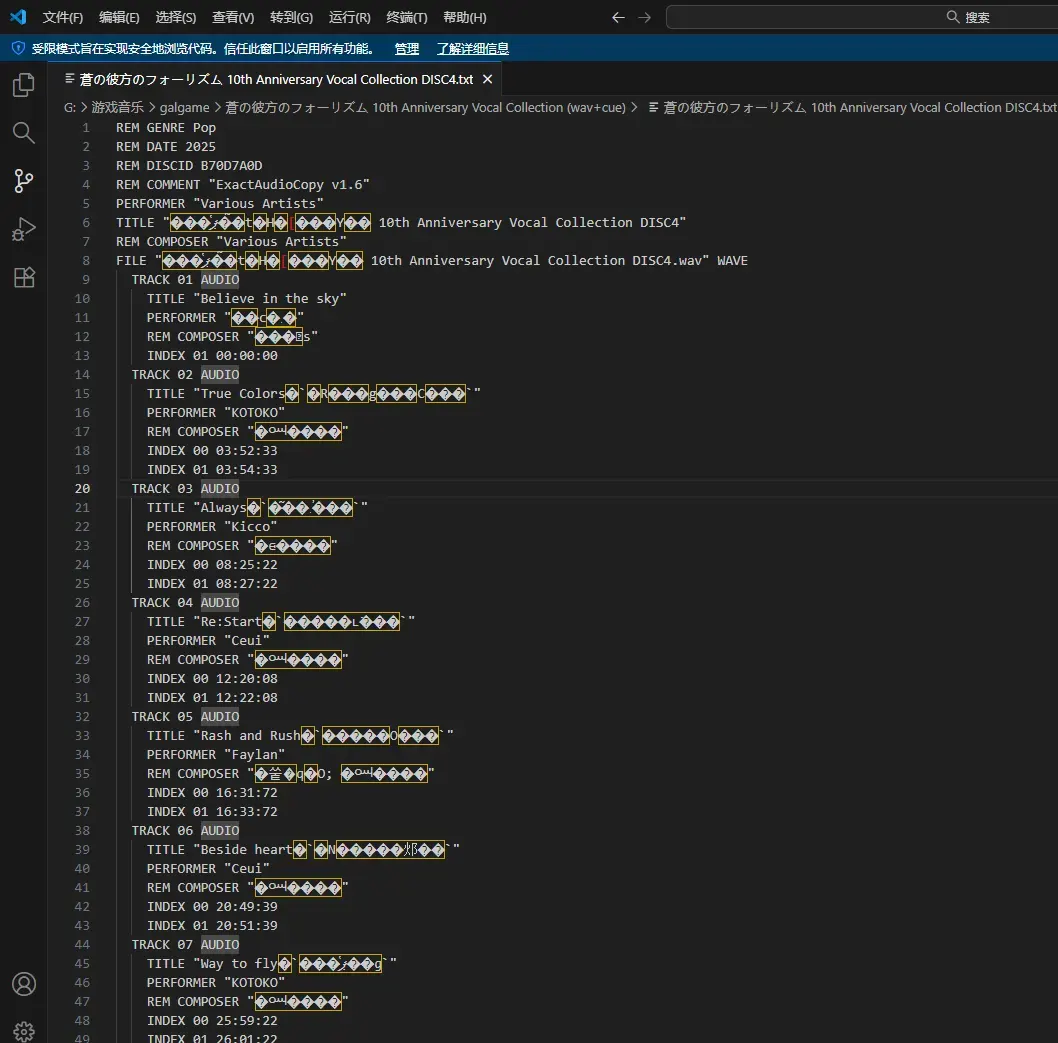Open the Run and Debug view
Screen dimensions: 1058x1043
tap(24, 229)
